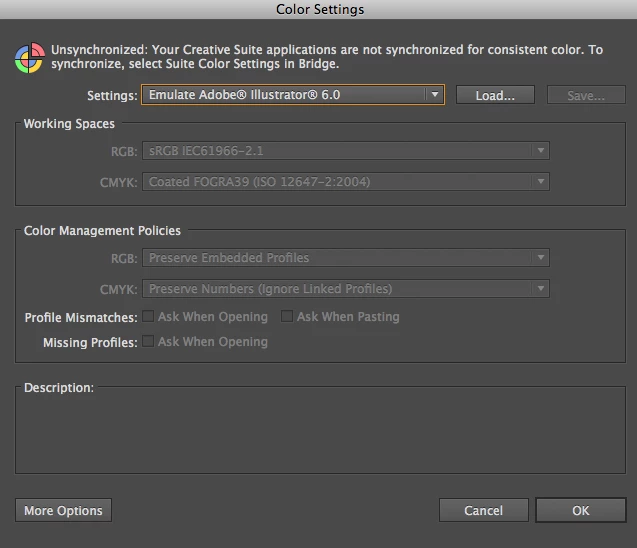This screenshot has width=637, height=548.
Task: Click the 'Profile Mismatches:' label
Action: point(81,317)
